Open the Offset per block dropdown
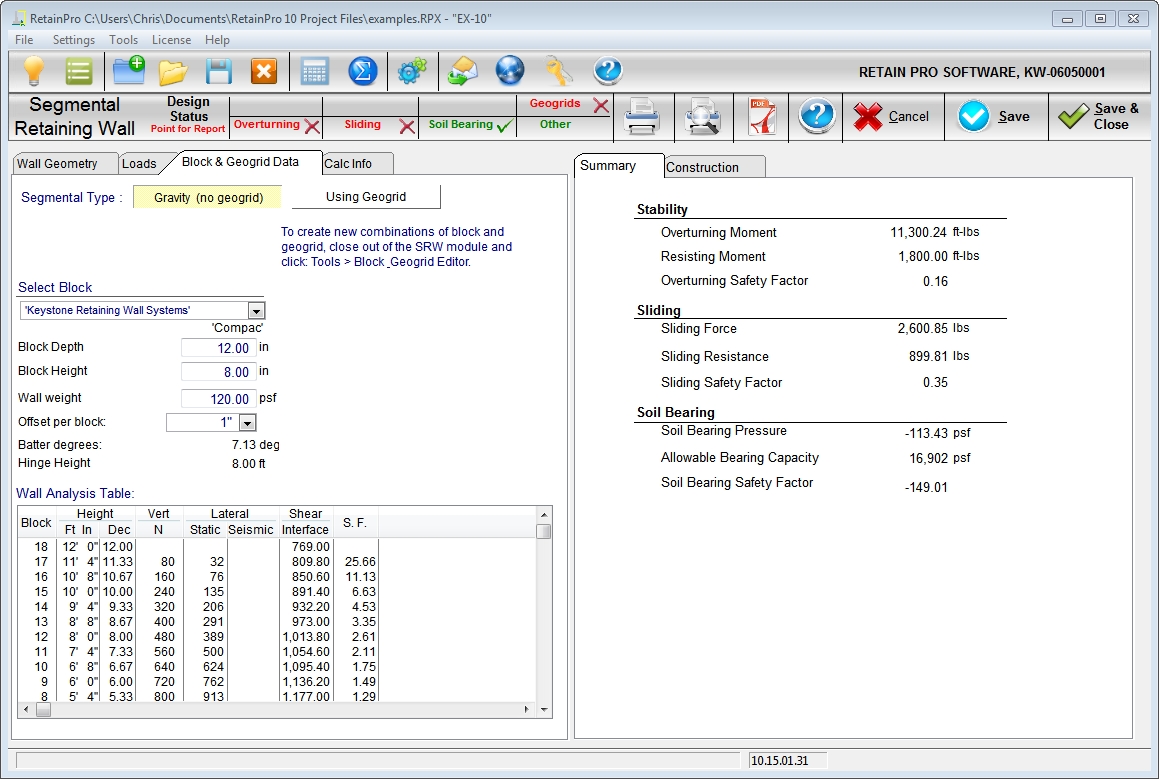Screen dimensions: 1159x779 click(x=248, y=423)
